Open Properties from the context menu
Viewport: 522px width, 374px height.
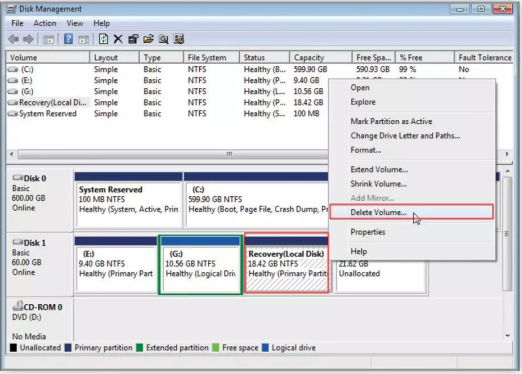click(412, 232)
